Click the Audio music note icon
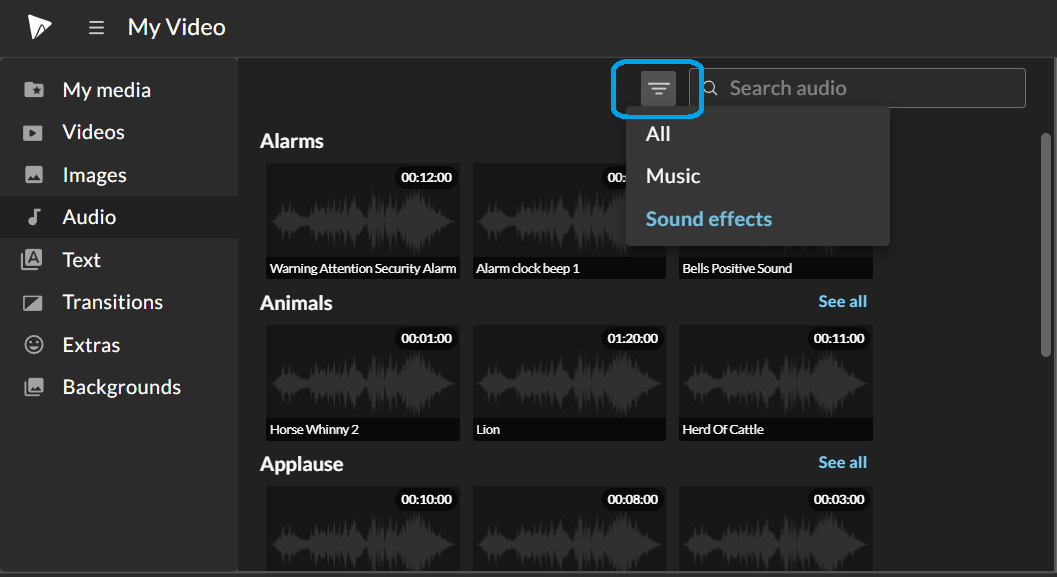Viewport: 1057px width, 577px height. [34, 217]
